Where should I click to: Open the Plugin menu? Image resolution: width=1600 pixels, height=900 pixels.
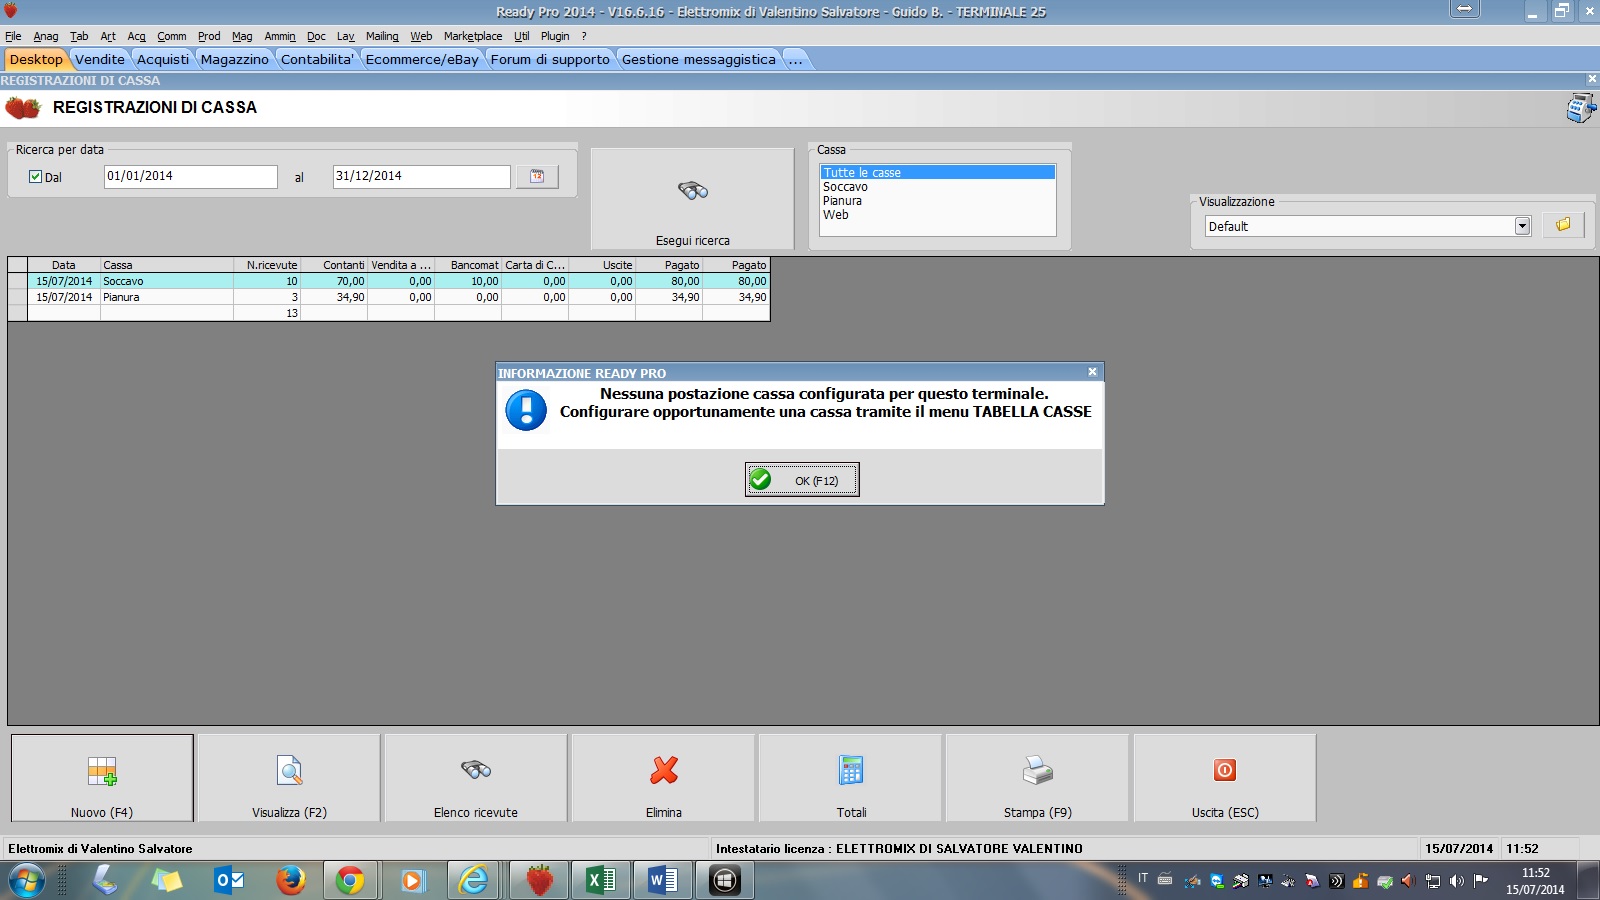coord(555,36)
